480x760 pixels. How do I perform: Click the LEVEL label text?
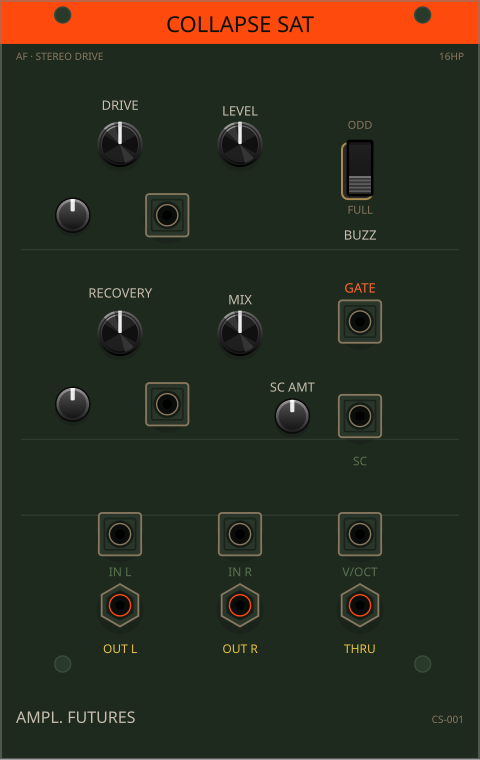240,111
